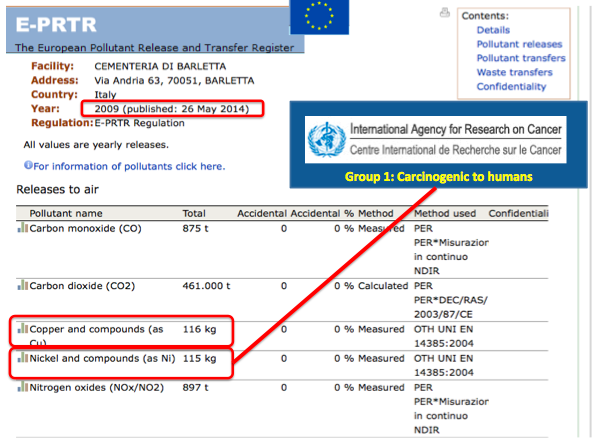
Task: Click 'Nitrogen oxides (NOx/NO2)' pollutant name
Action: point(97,387)
